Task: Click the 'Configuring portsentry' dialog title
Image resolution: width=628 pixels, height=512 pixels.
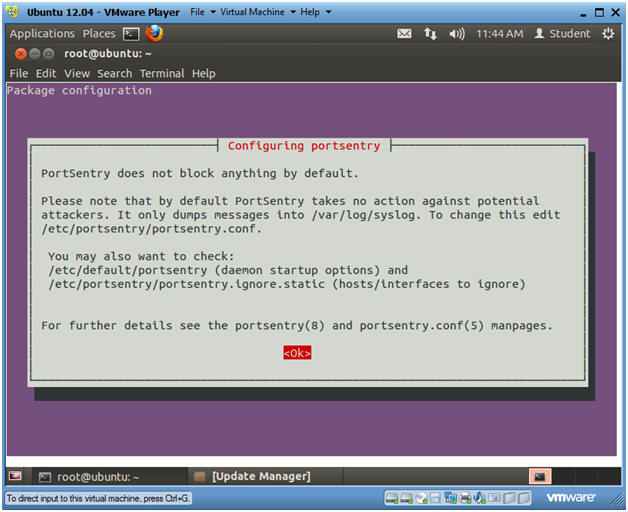Action: point(304,146)
